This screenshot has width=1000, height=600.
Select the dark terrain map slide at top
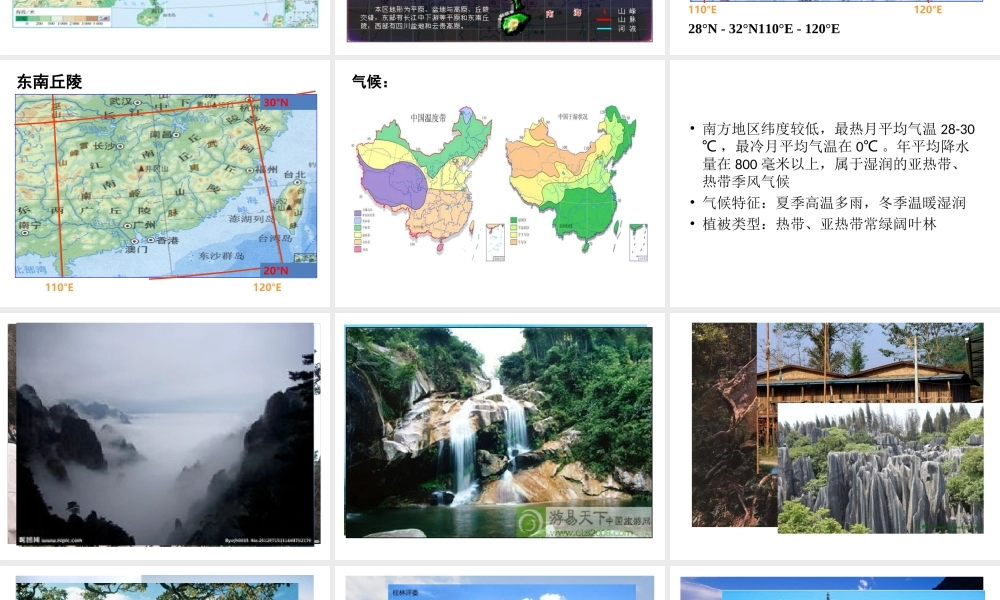(500, 27)
